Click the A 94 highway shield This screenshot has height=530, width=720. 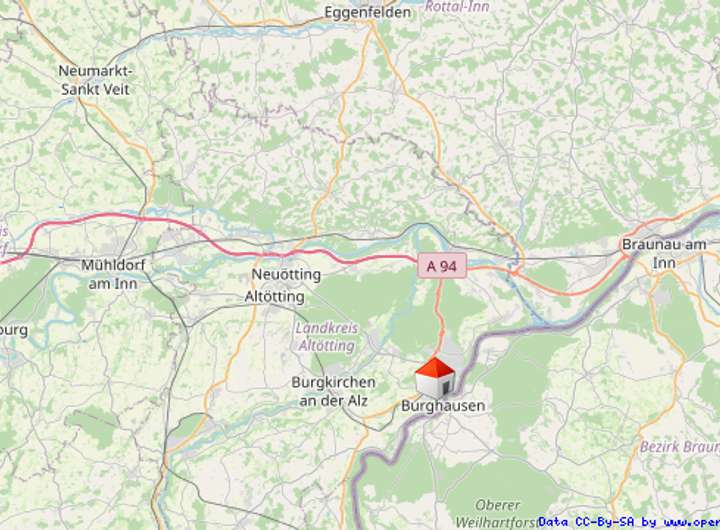[442, 265]
